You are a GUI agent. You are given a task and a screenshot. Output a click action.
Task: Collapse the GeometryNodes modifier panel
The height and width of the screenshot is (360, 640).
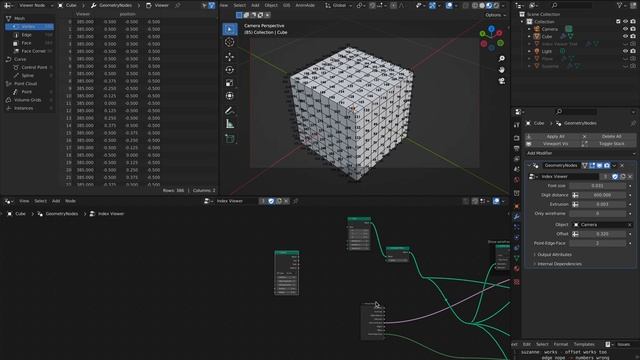pos(529,165)
